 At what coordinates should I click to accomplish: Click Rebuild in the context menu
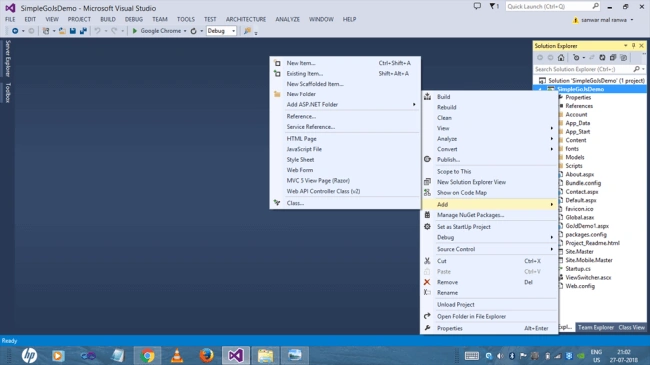(489, 107)
